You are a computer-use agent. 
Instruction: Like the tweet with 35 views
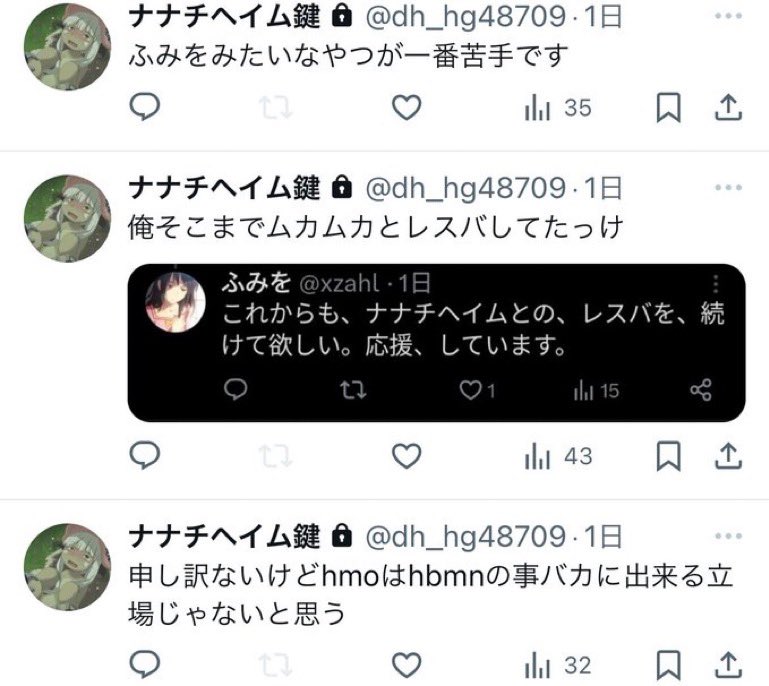(407, 107)
